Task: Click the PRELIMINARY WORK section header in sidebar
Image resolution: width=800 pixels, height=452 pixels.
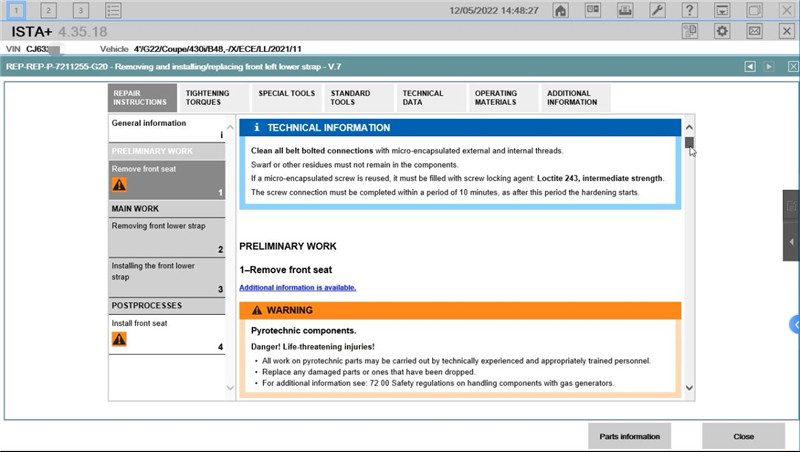Action: tap(167, 152)
